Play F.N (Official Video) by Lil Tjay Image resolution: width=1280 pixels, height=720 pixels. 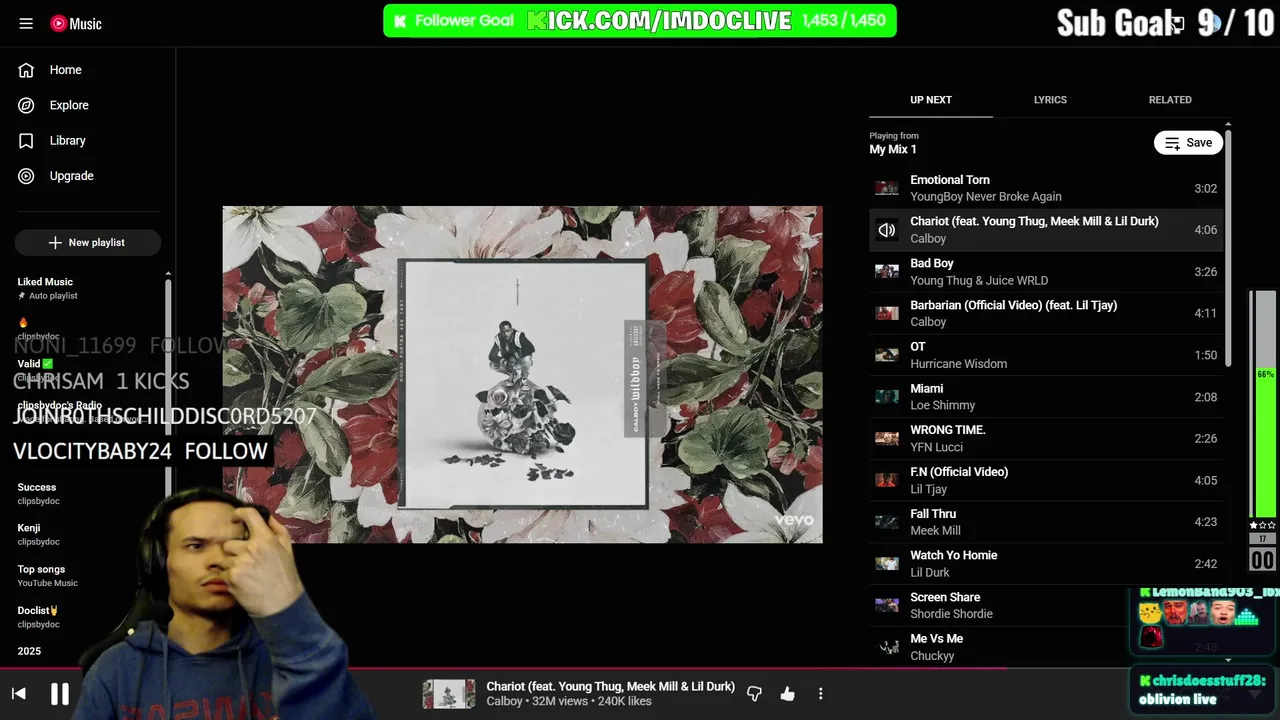[1046, 480]
